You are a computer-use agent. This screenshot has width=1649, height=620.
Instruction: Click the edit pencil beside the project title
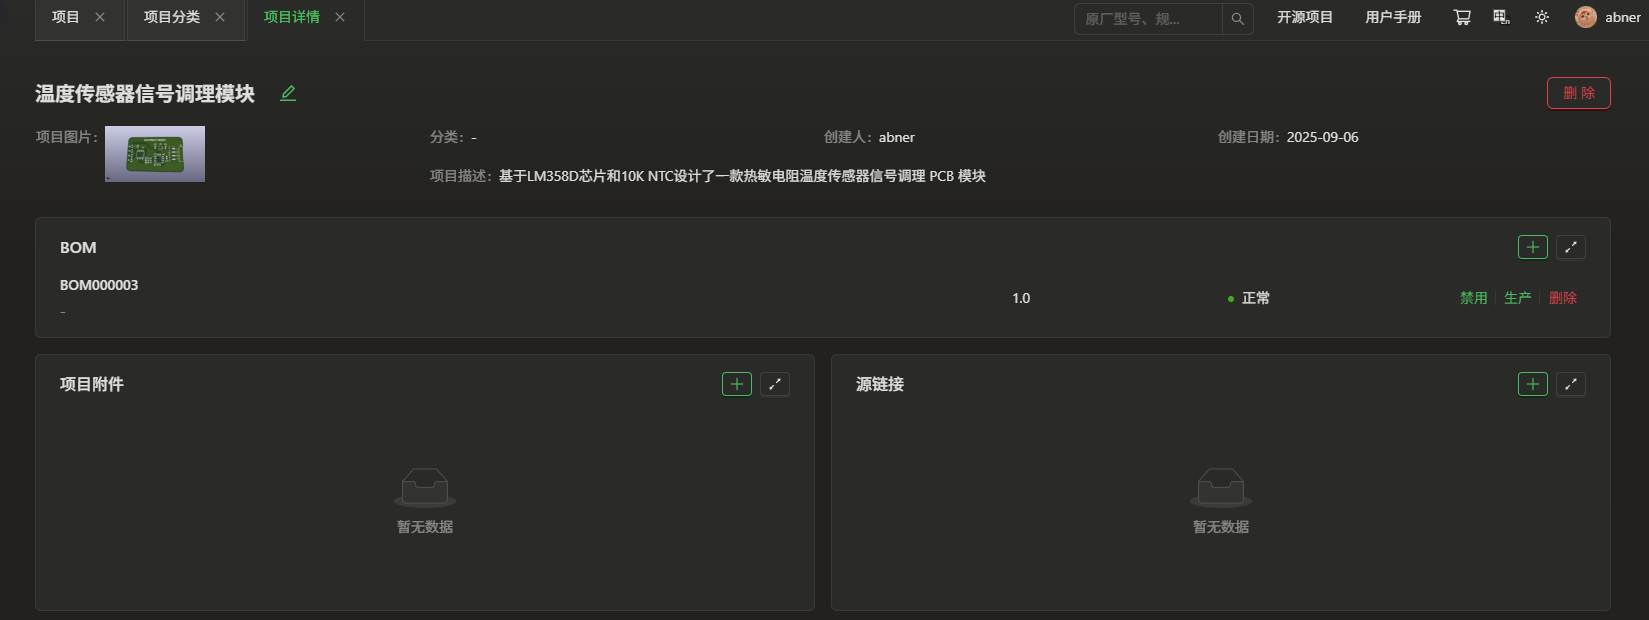[x=288, y=93]
